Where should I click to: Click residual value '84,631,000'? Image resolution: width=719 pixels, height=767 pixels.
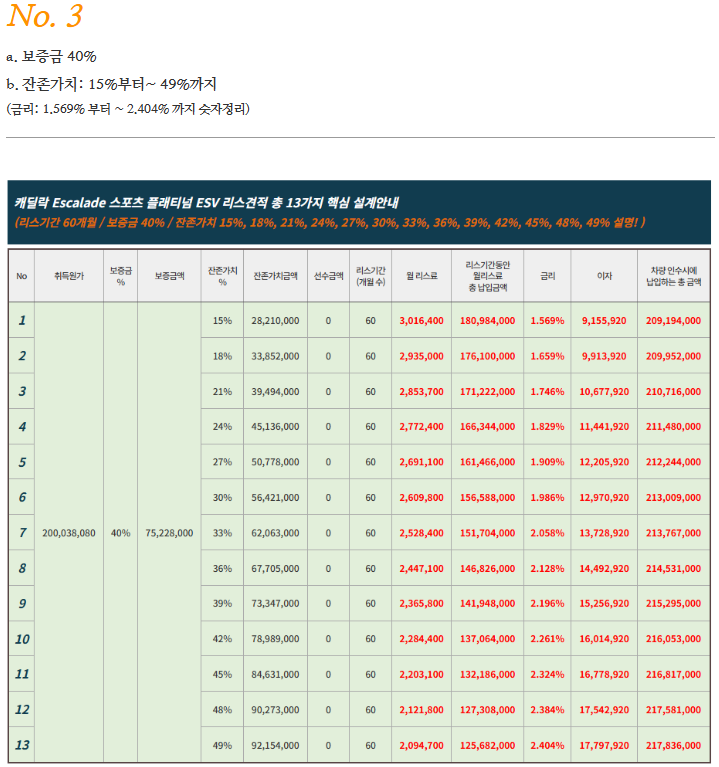click(x=275, y=675)
